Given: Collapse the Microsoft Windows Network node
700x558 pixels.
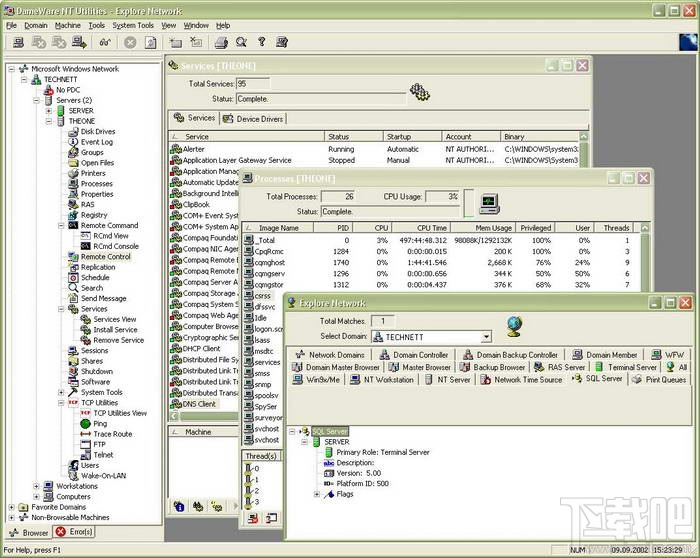Looking at the screenshot, I should [x=12, y=69].
